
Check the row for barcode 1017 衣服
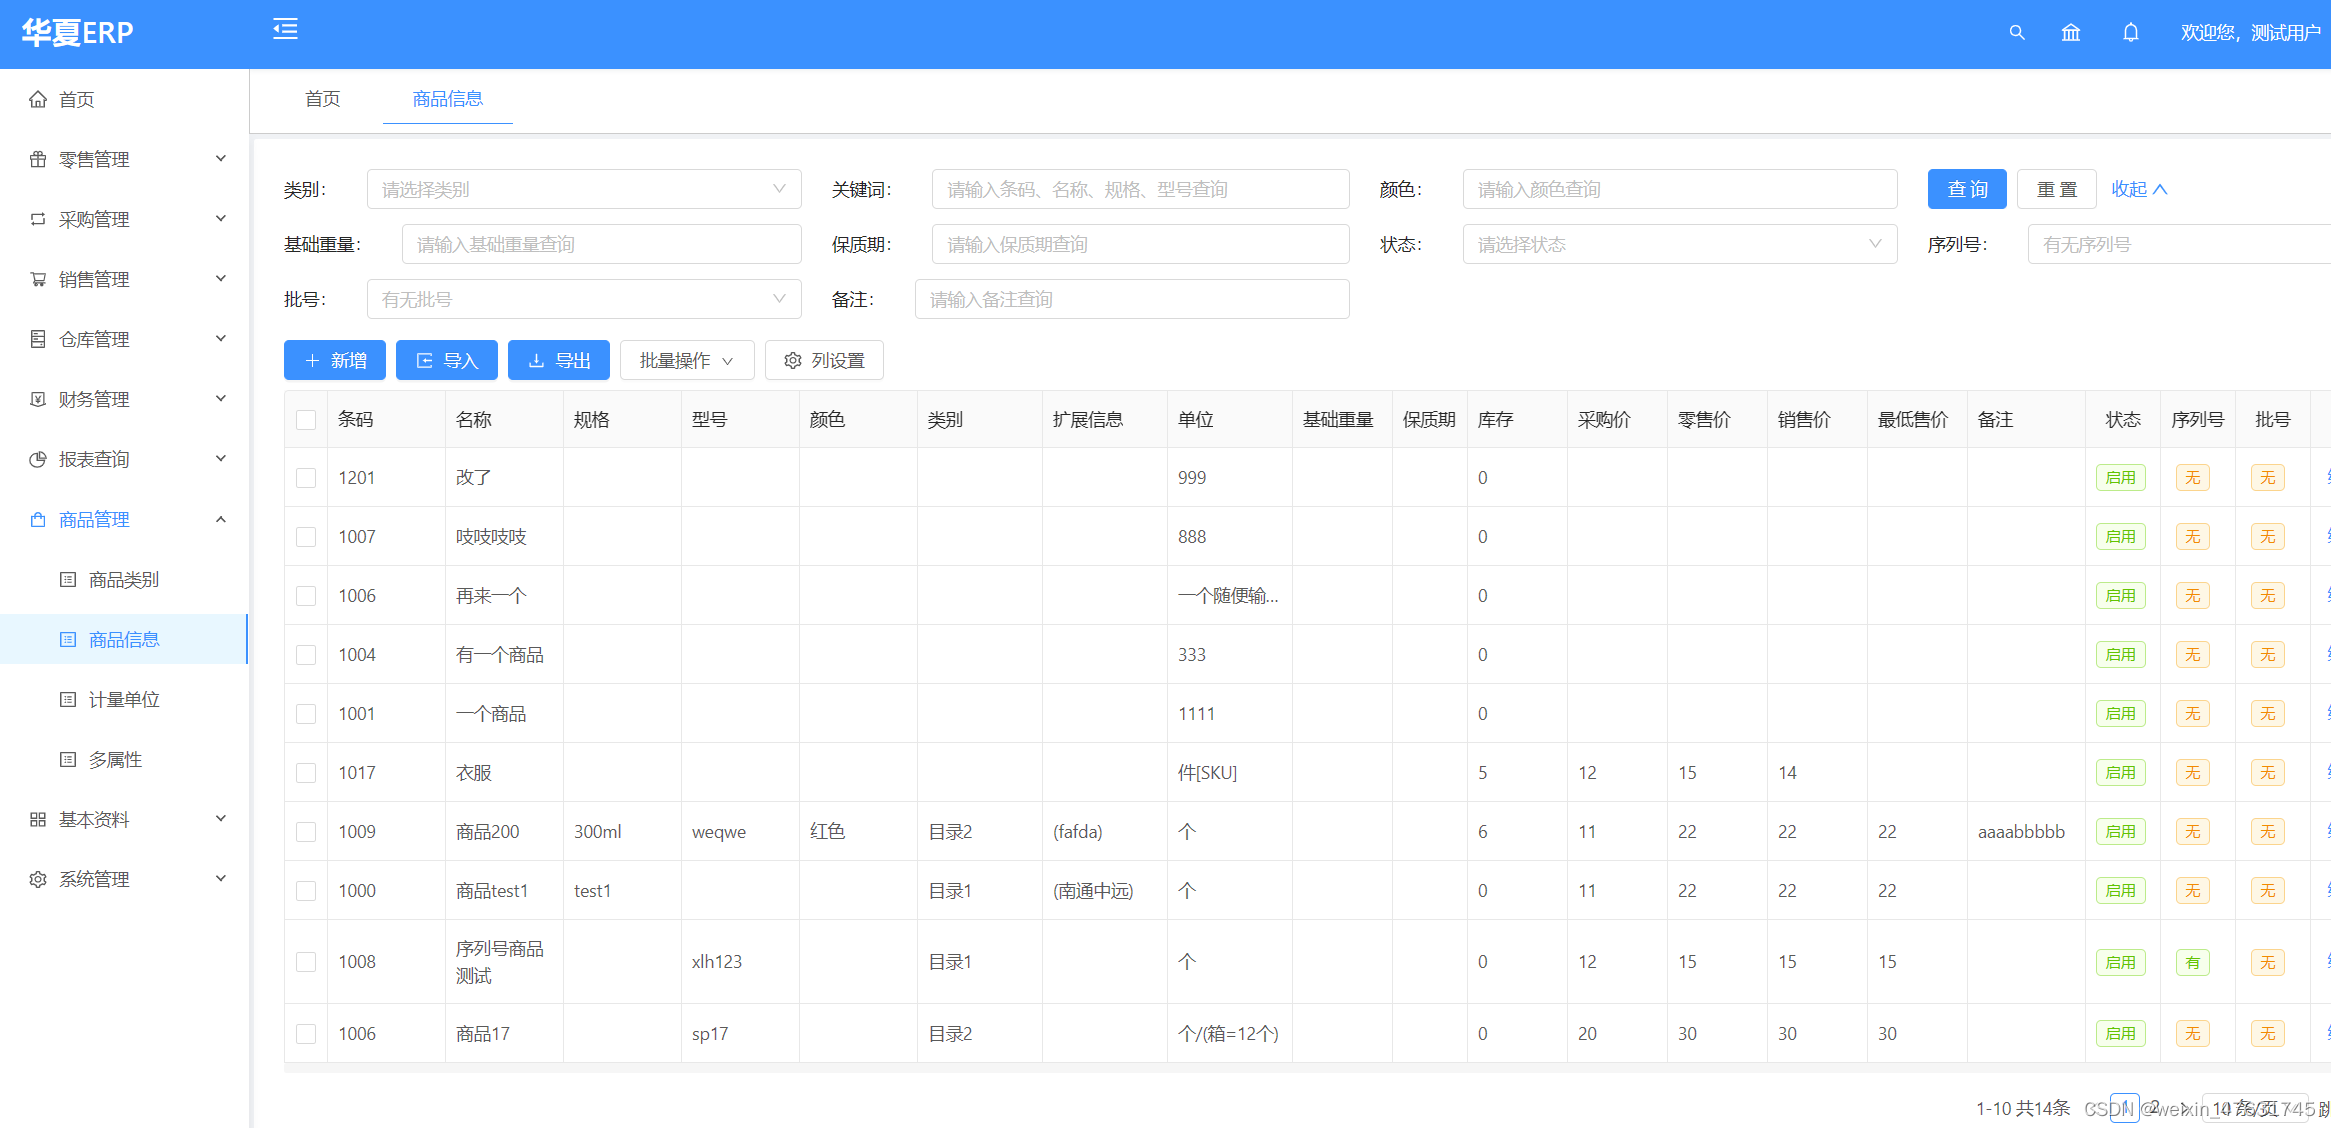click(306, 772)
